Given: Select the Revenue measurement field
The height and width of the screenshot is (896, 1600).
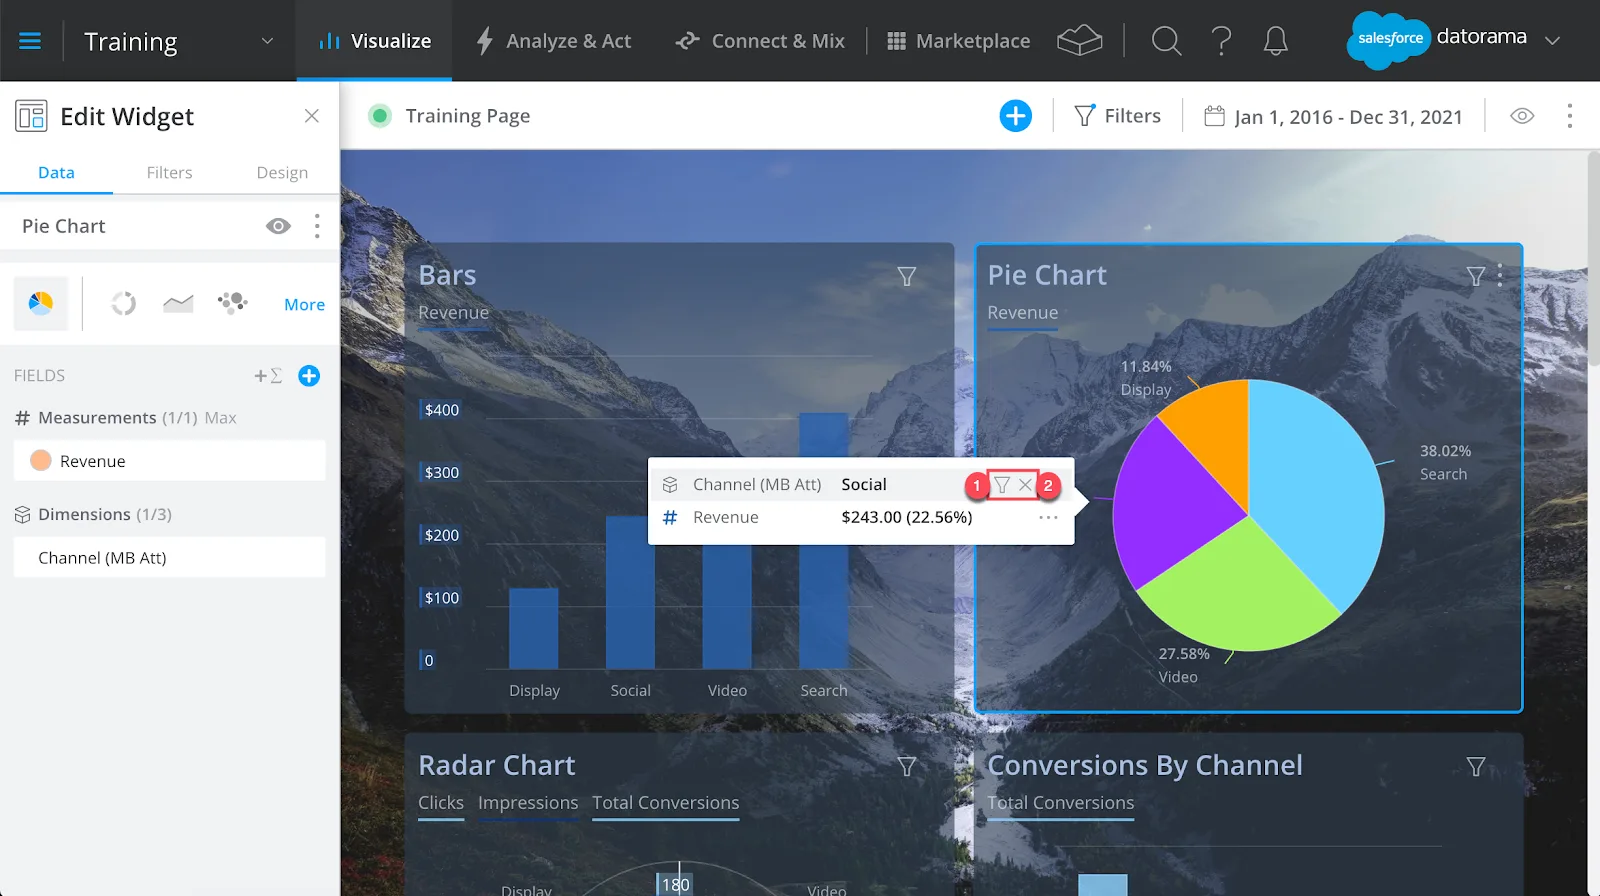Looking at the screenshot, I should click(x=170, y=461).
